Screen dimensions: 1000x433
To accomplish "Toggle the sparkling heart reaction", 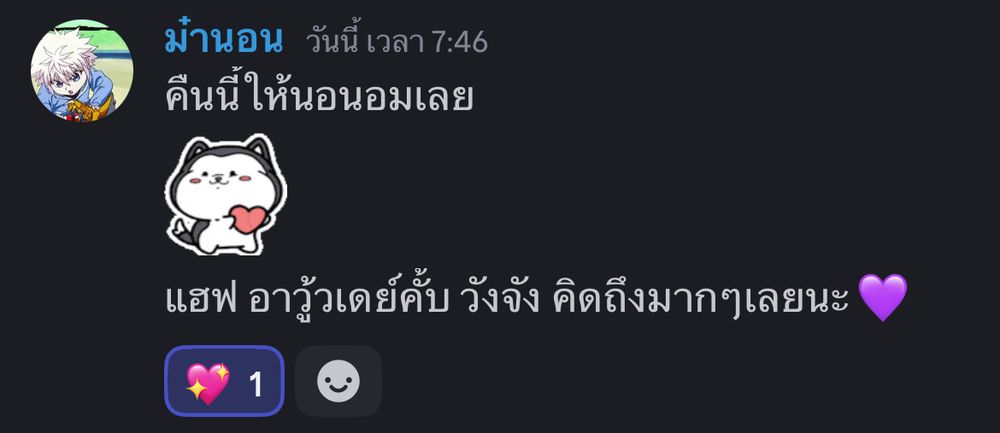I will pyautogui.click(x=224, y=381).
